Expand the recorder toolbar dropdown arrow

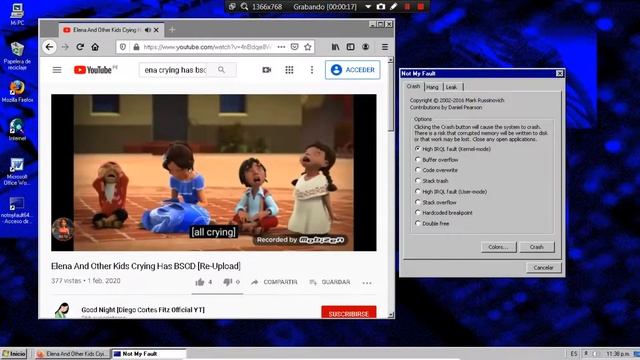click(368, 7)
